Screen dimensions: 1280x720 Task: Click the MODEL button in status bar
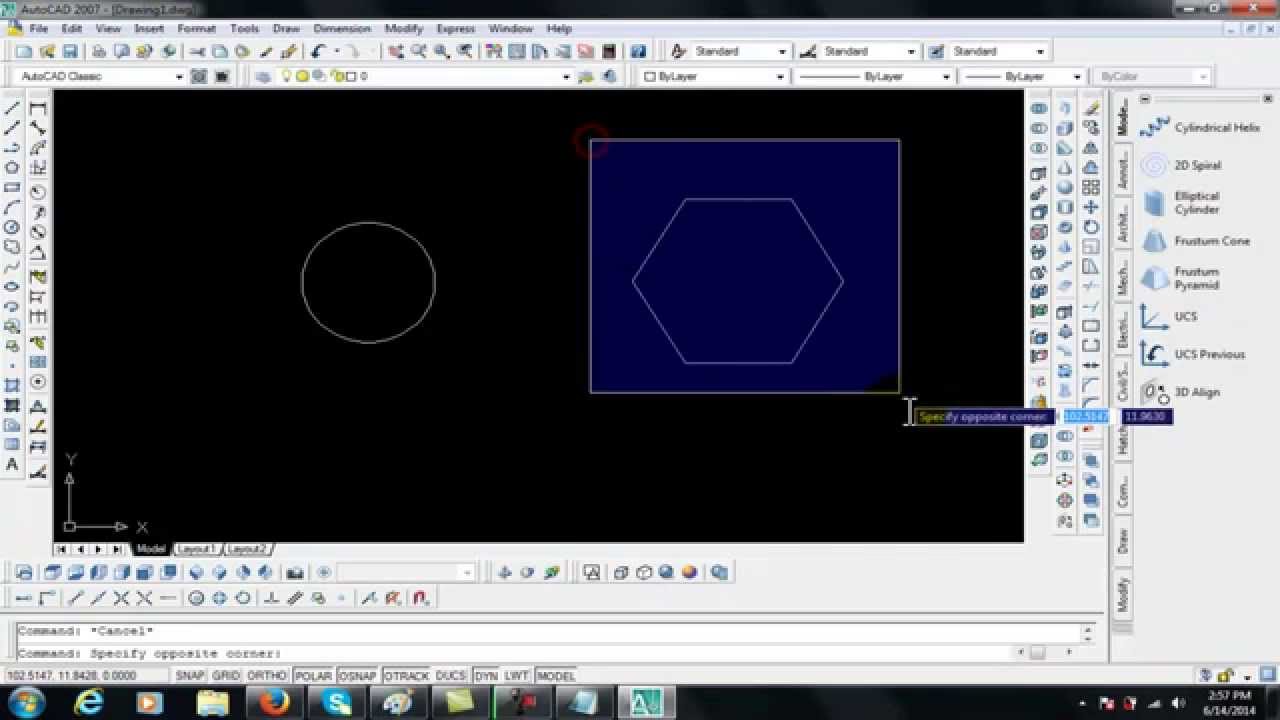[556, 676]
